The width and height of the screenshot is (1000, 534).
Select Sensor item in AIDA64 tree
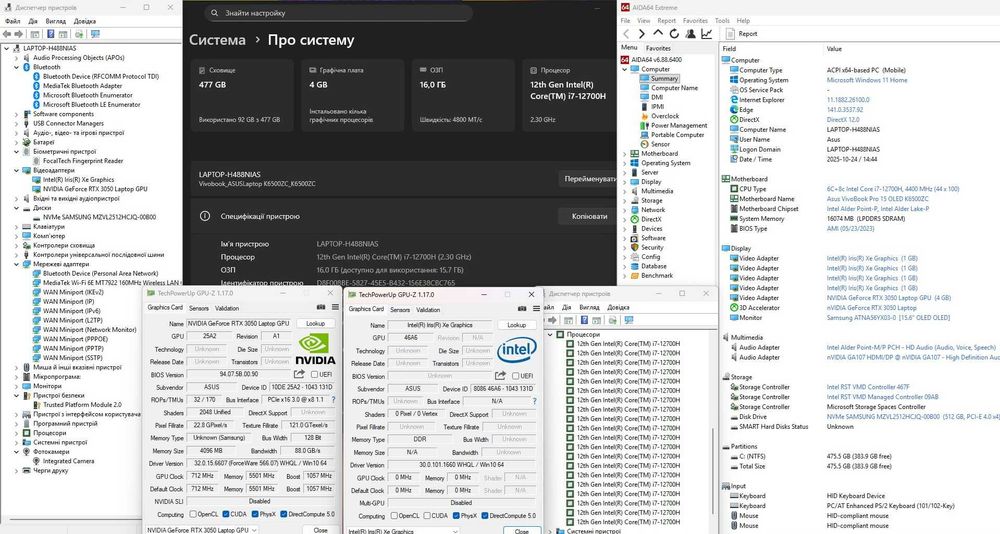[660, 144]
